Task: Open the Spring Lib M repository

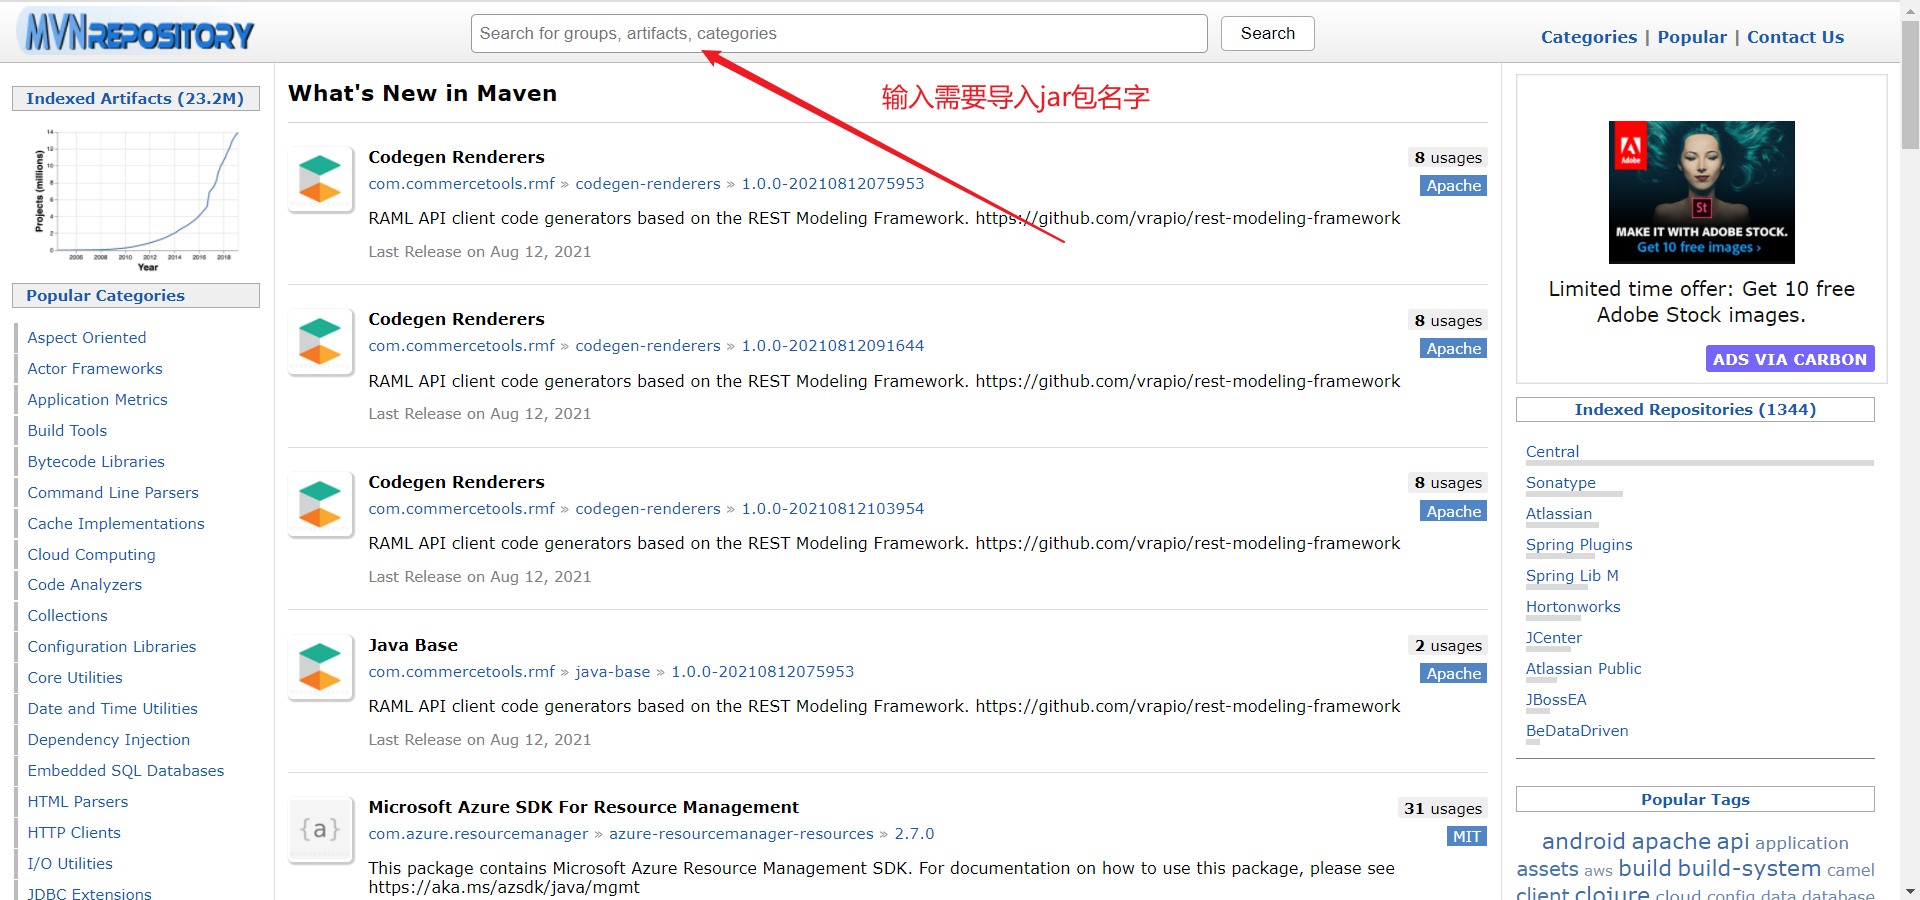Action: [x=1571, y=575]
